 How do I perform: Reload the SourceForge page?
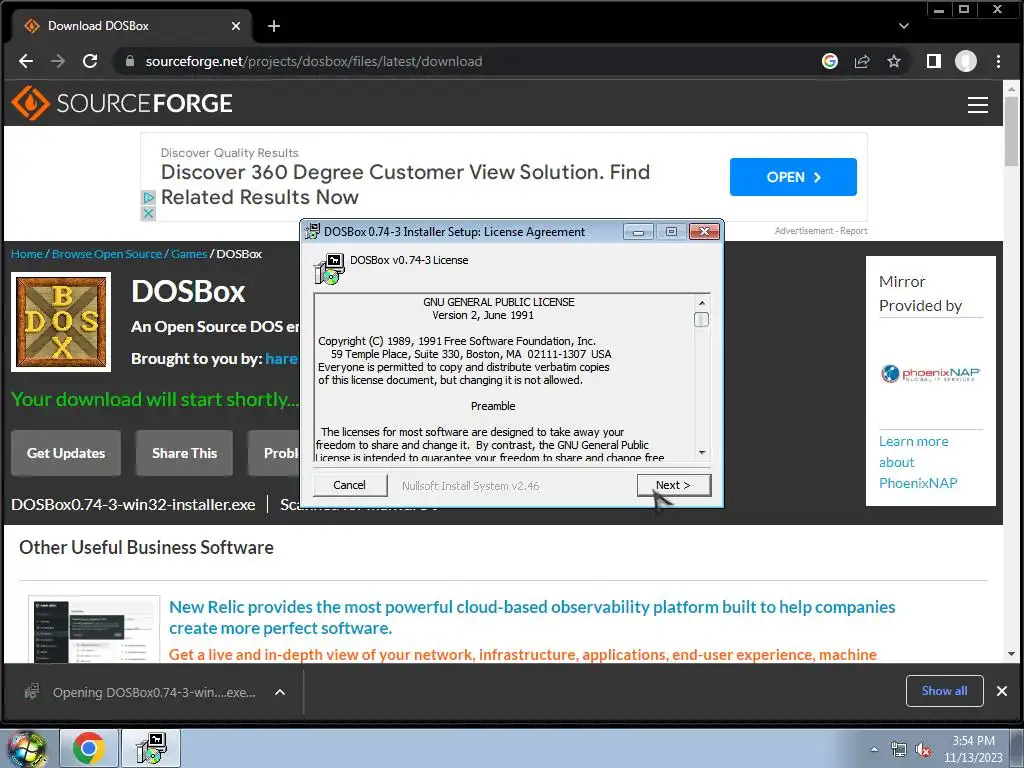click(x=90, y=61)
